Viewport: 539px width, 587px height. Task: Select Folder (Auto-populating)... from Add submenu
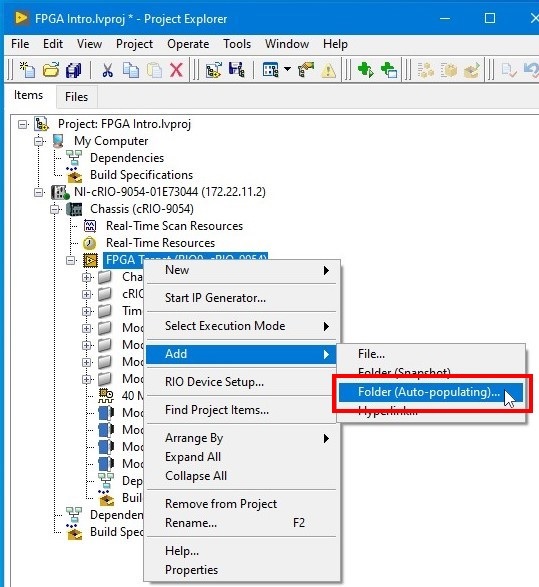coord(430,392)
